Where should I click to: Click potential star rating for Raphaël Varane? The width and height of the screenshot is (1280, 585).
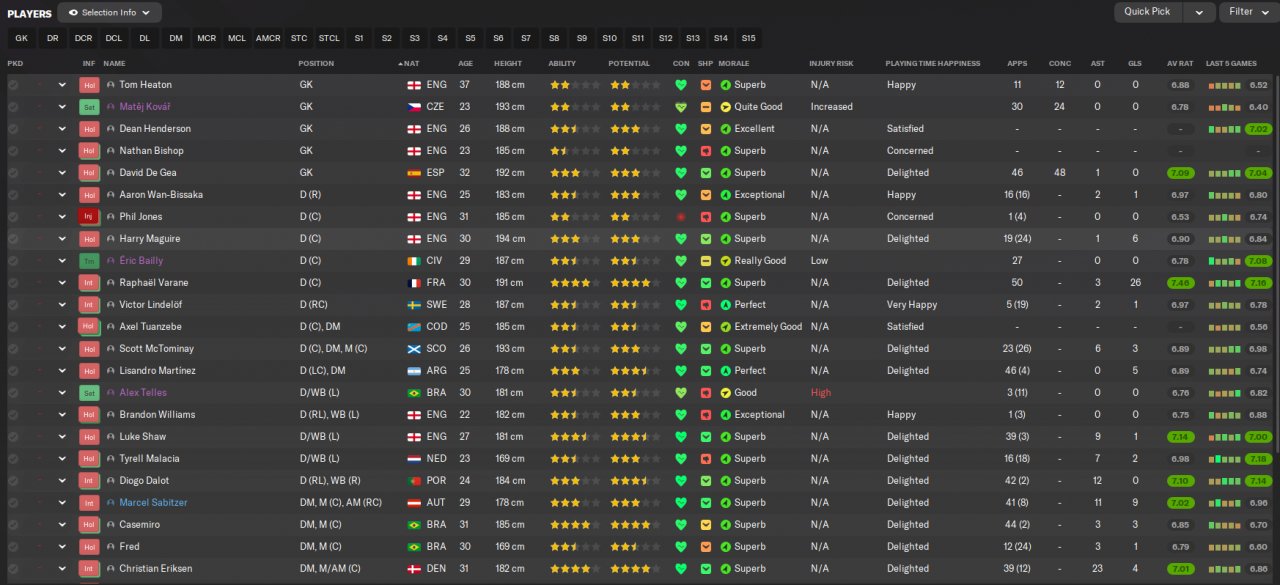(634, 283)
